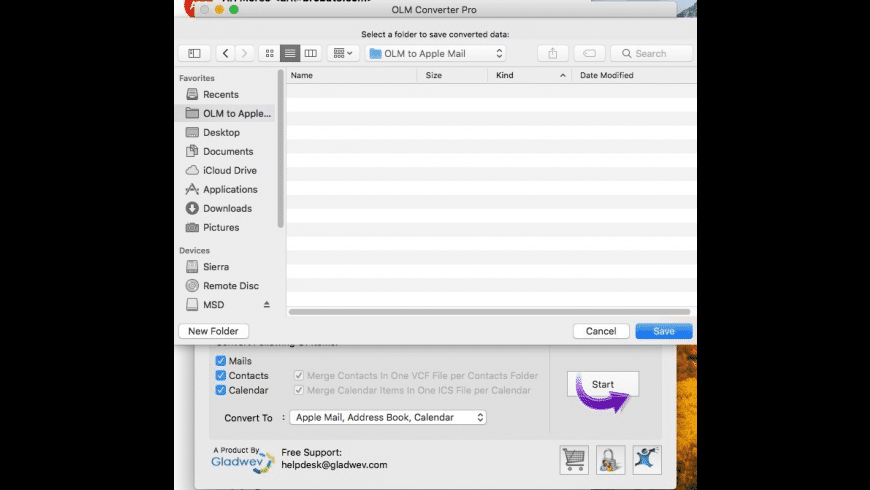Toggle the sidebar visibility button
The width and height of the screenshot is (870, 490).
(x=194, y=53)
